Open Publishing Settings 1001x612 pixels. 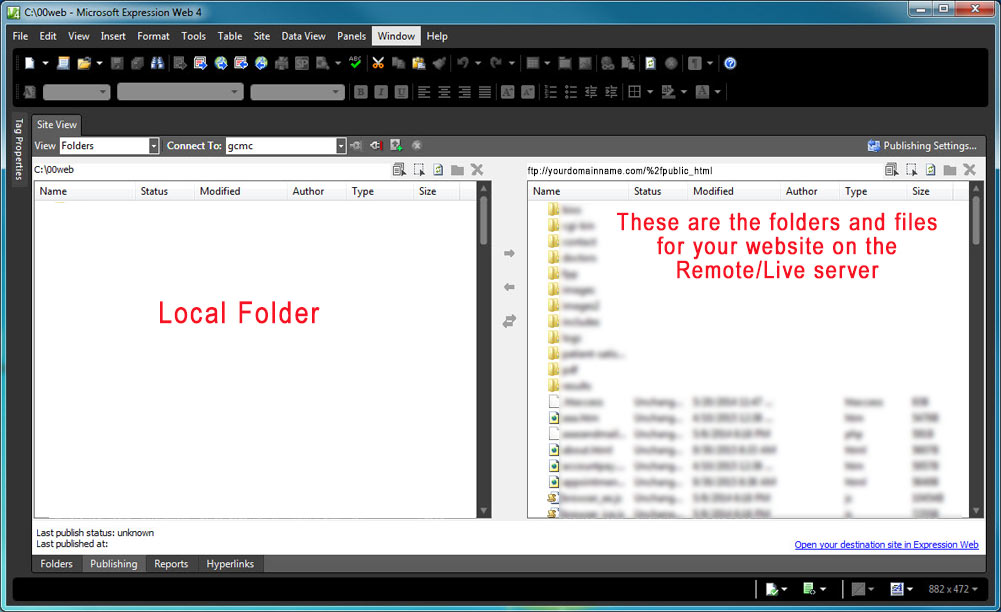(x=922, y=146)
